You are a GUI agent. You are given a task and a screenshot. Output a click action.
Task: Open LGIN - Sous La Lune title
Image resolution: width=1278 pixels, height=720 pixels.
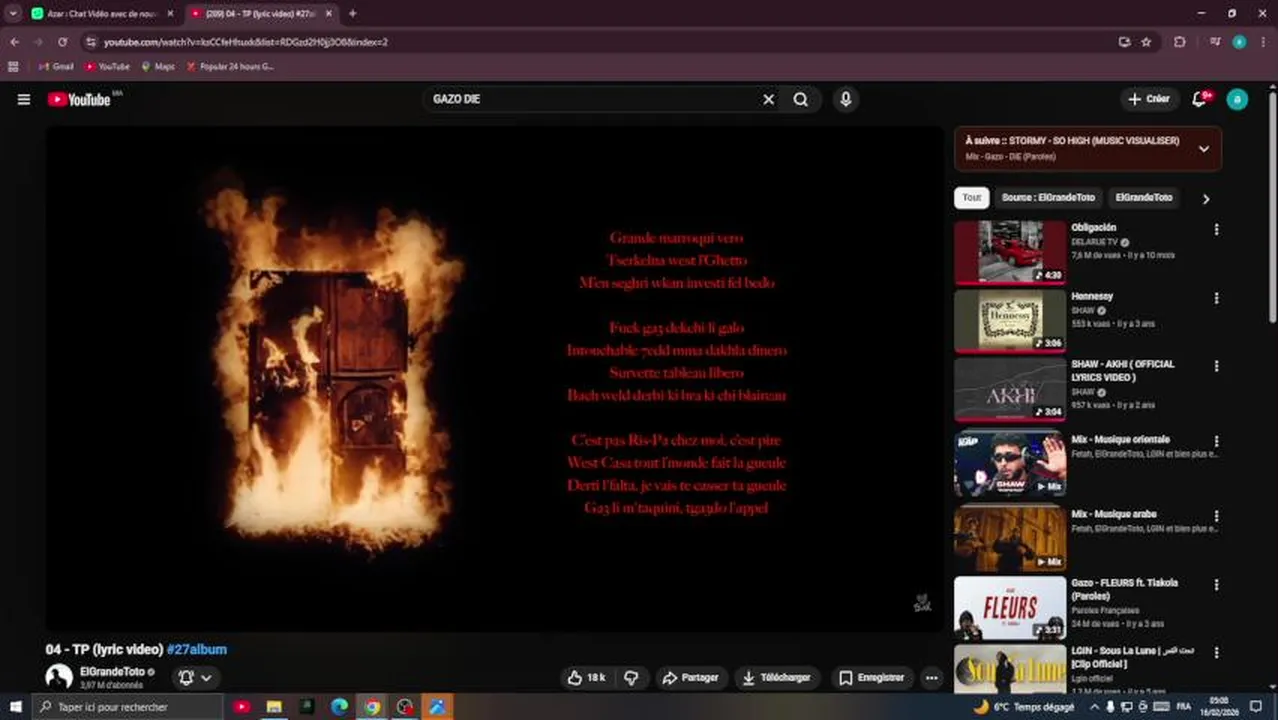1132,657
